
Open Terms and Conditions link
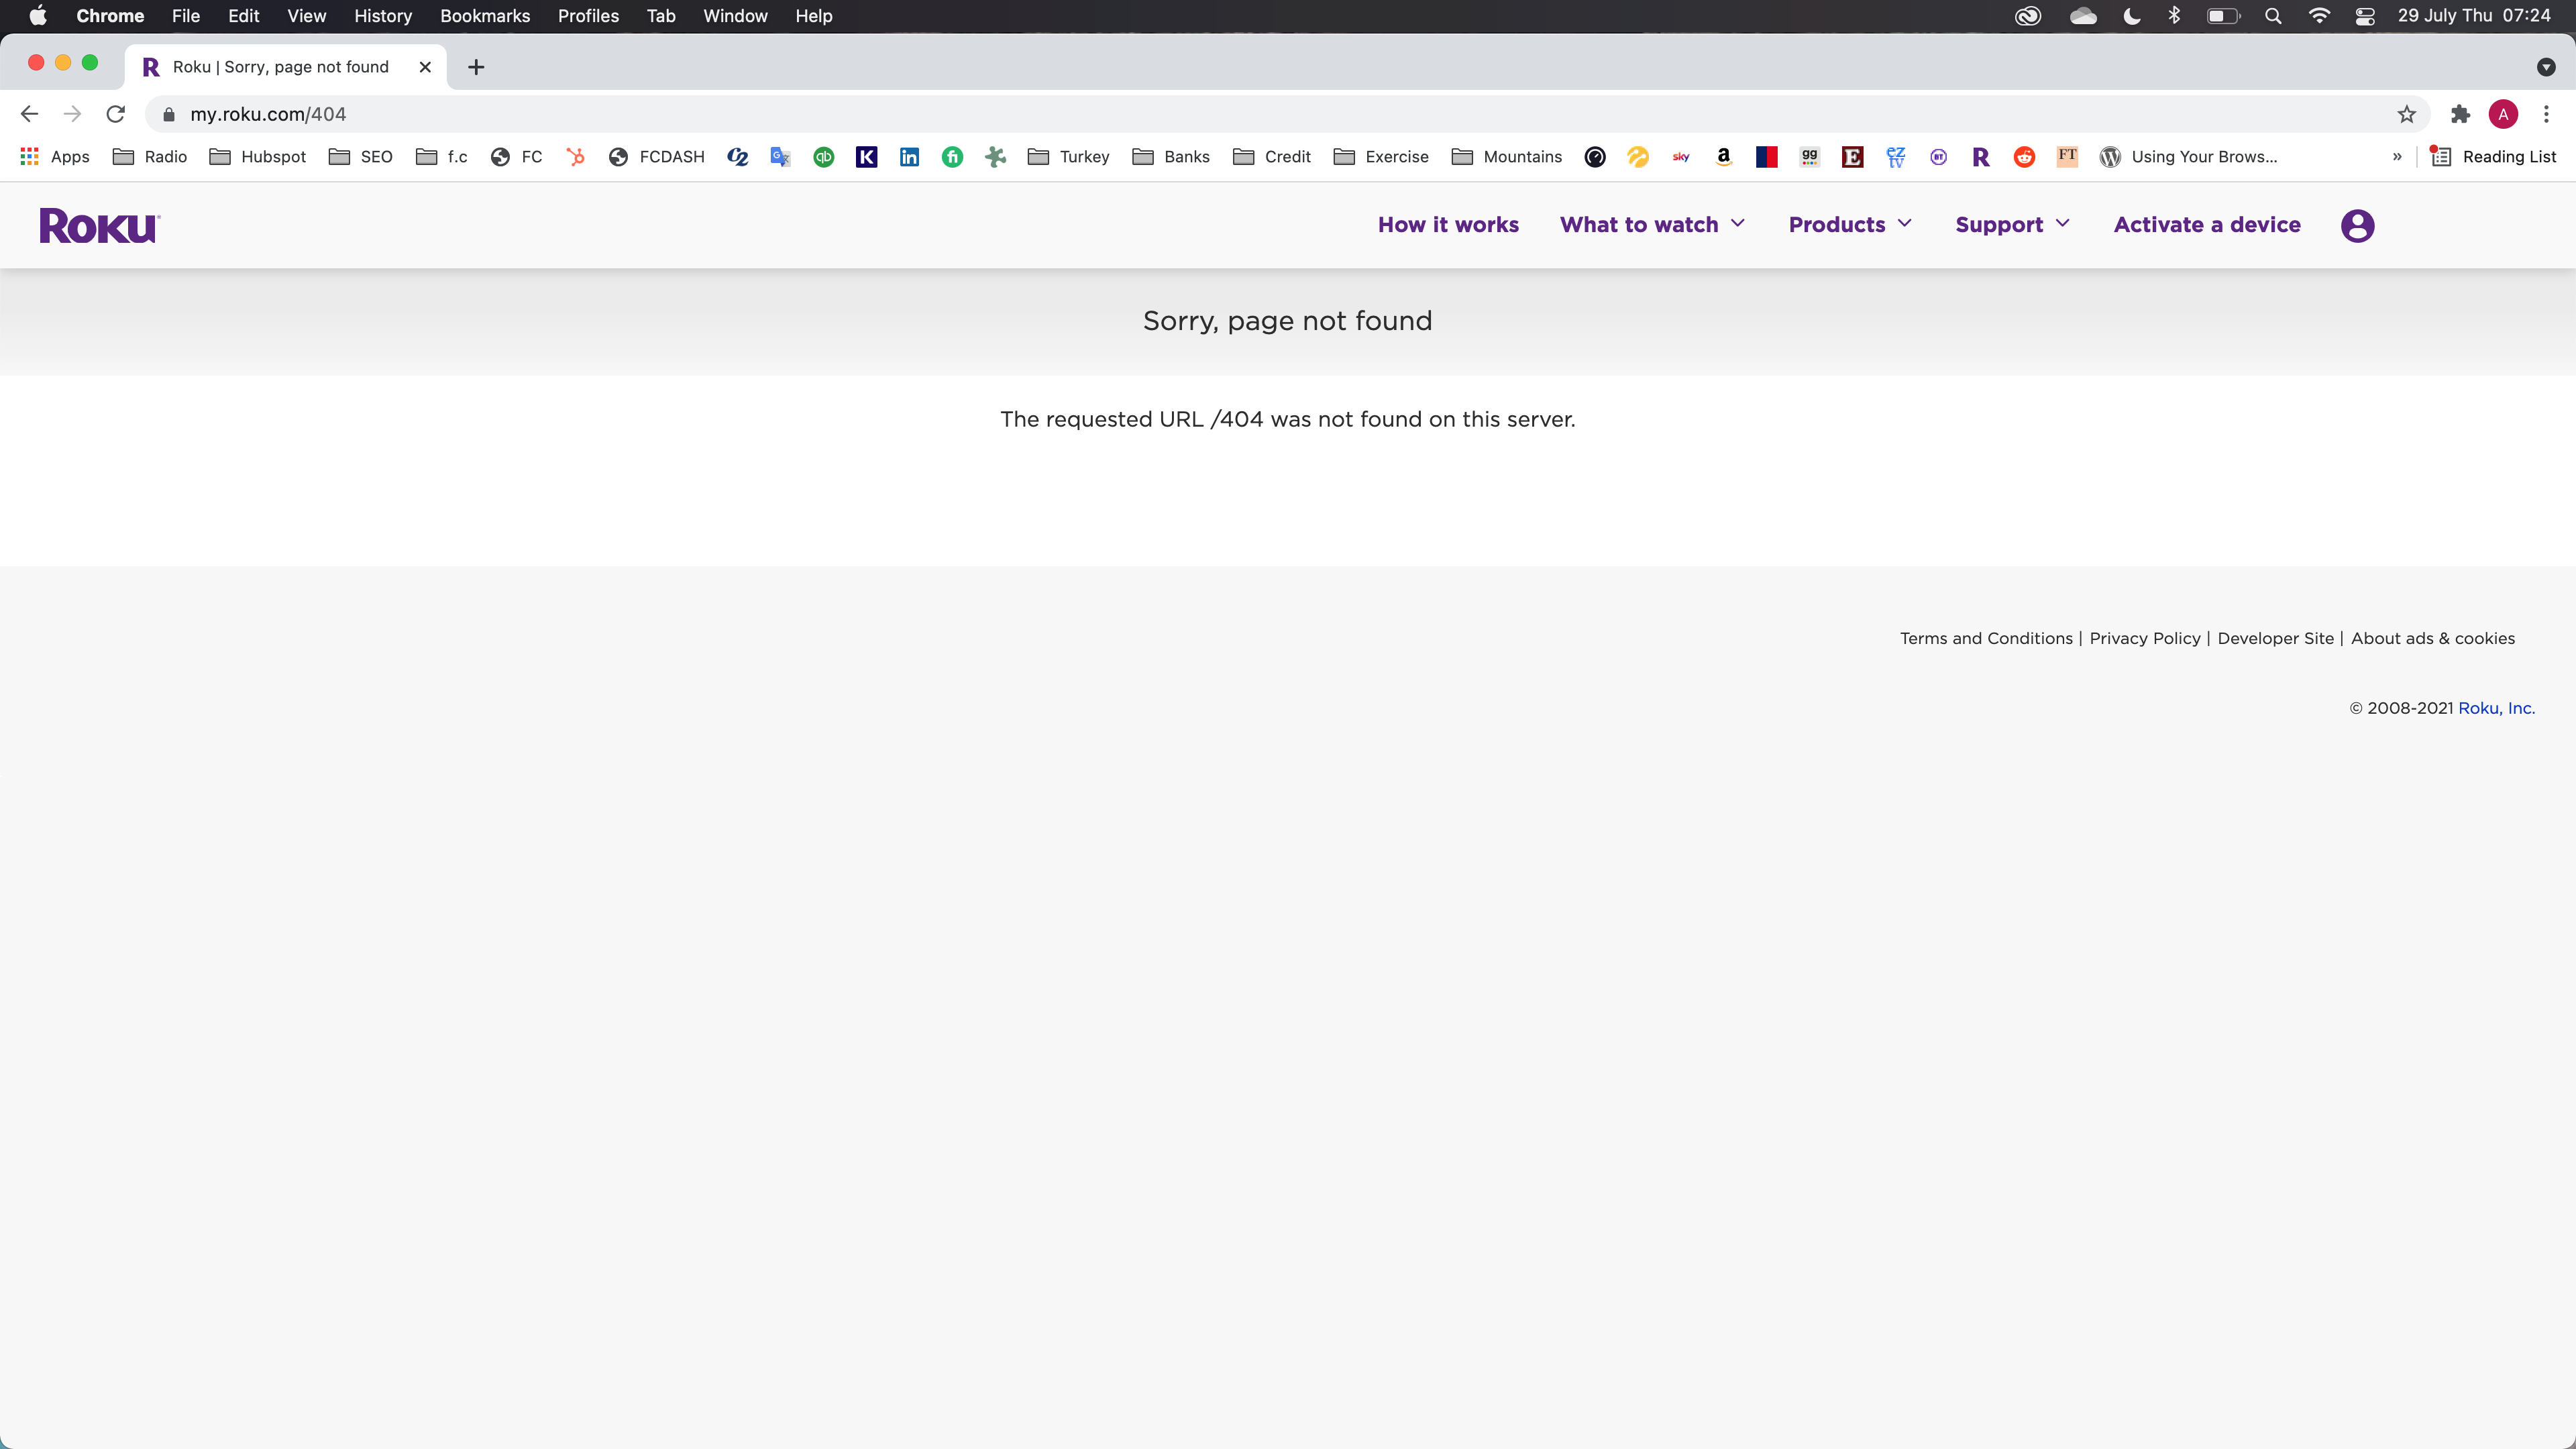[1986, 638]
